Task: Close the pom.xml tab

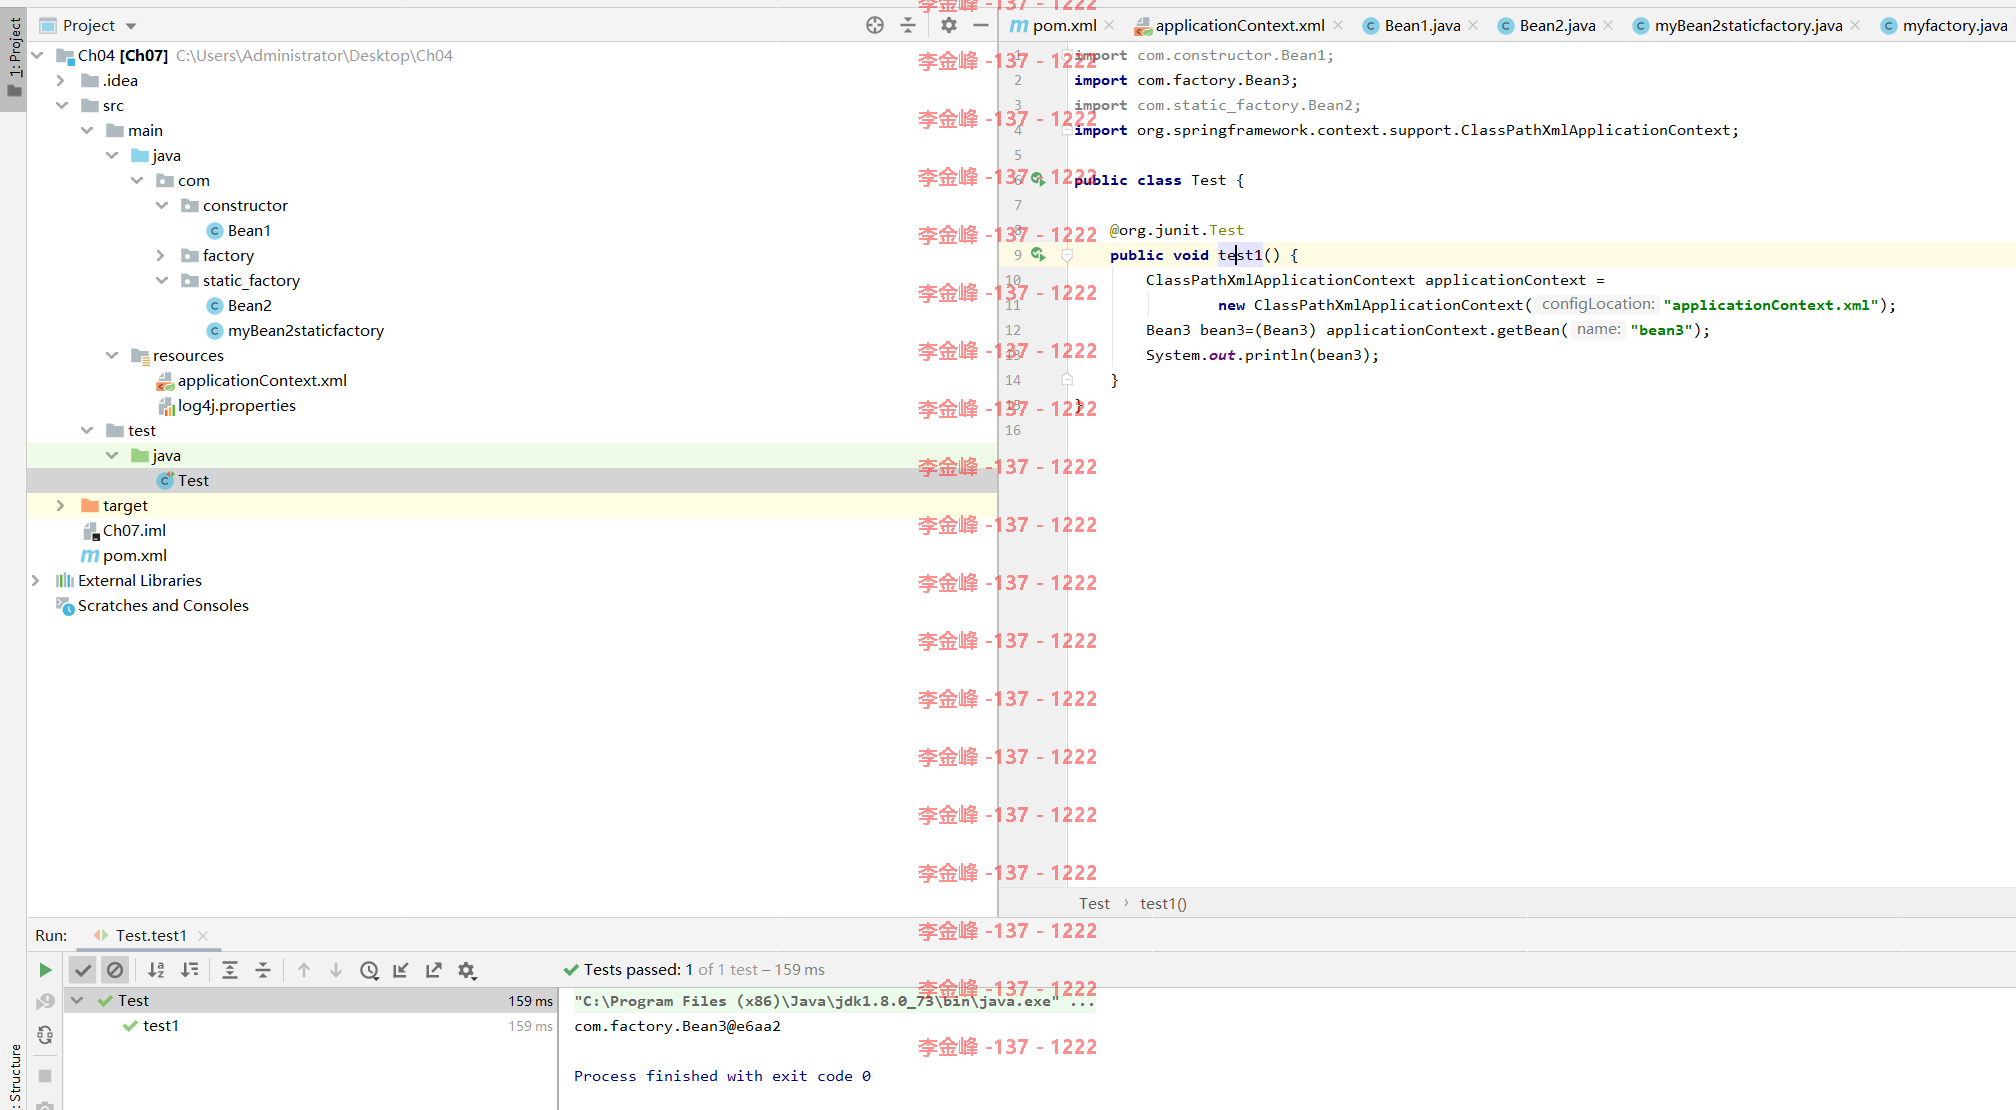Action: tap(1109, 25)
